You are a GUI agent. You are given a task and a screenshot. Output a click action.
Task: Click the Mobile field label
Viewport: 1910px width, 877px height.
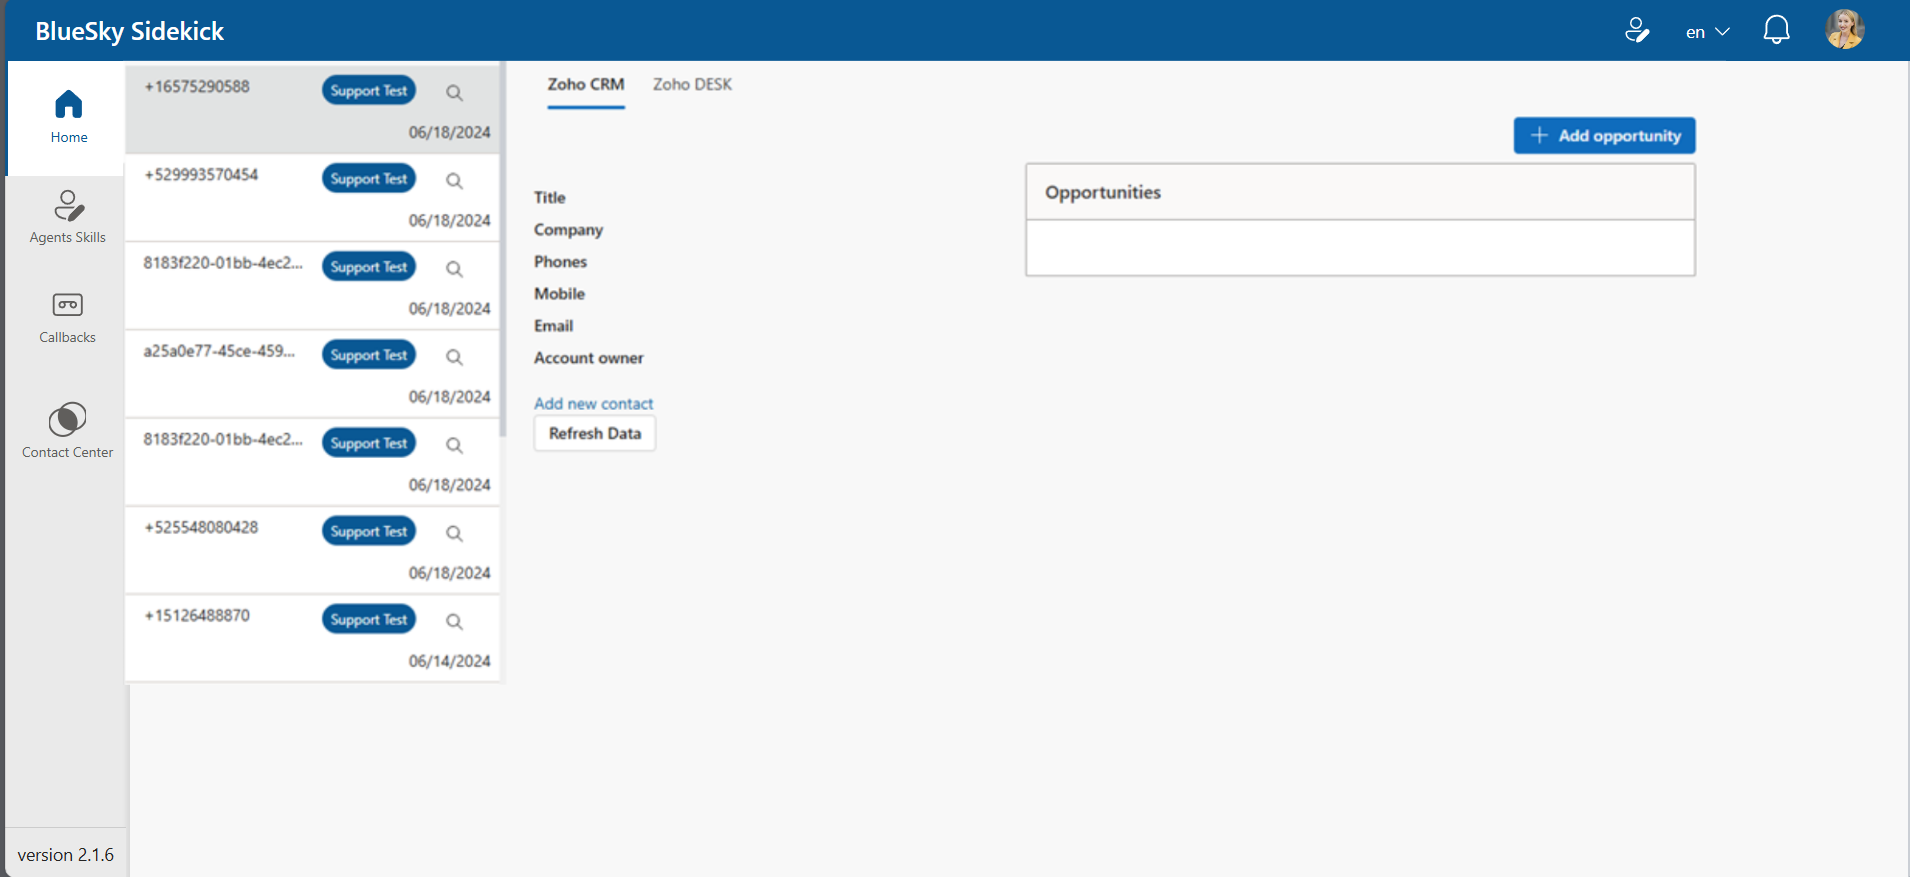click(559, 294)
